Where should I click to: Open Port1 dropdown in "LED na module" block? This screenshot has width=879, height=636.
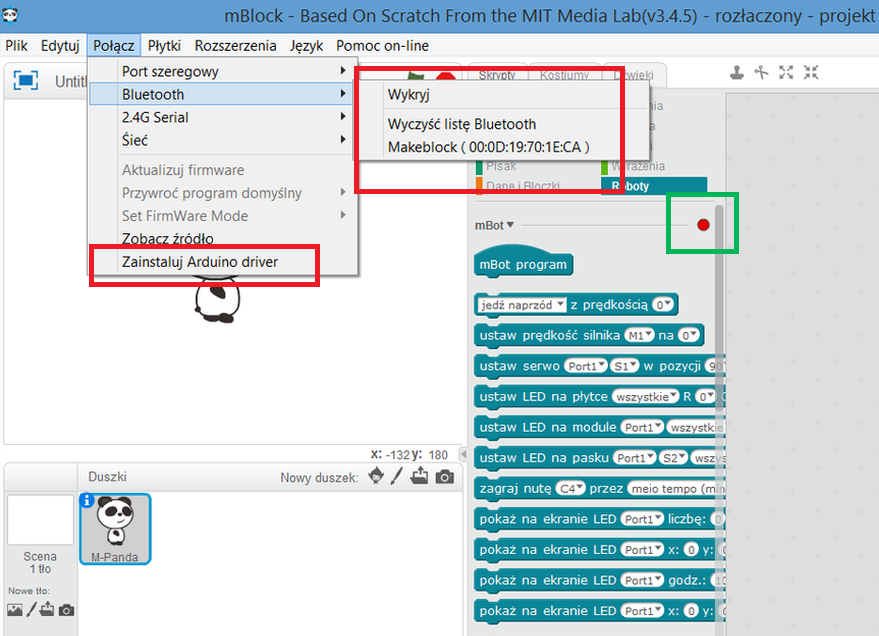click(642, 428)
